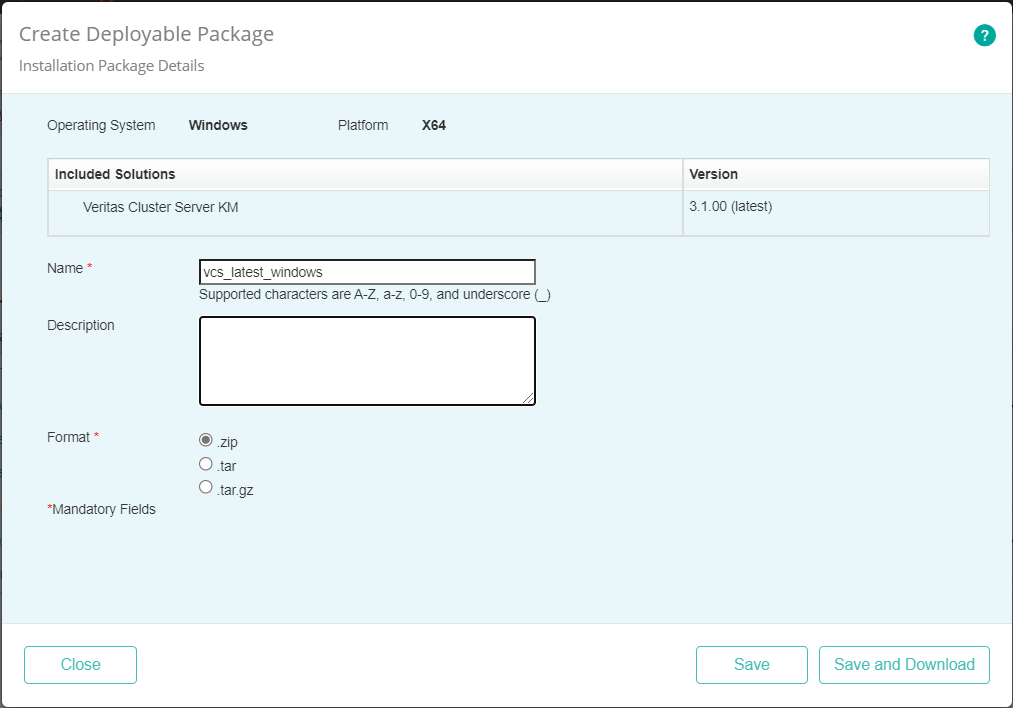Open the help dialog via question mark icon
Image resolution: width=1013 pixels, height=708 pixels.
[984, 35]
